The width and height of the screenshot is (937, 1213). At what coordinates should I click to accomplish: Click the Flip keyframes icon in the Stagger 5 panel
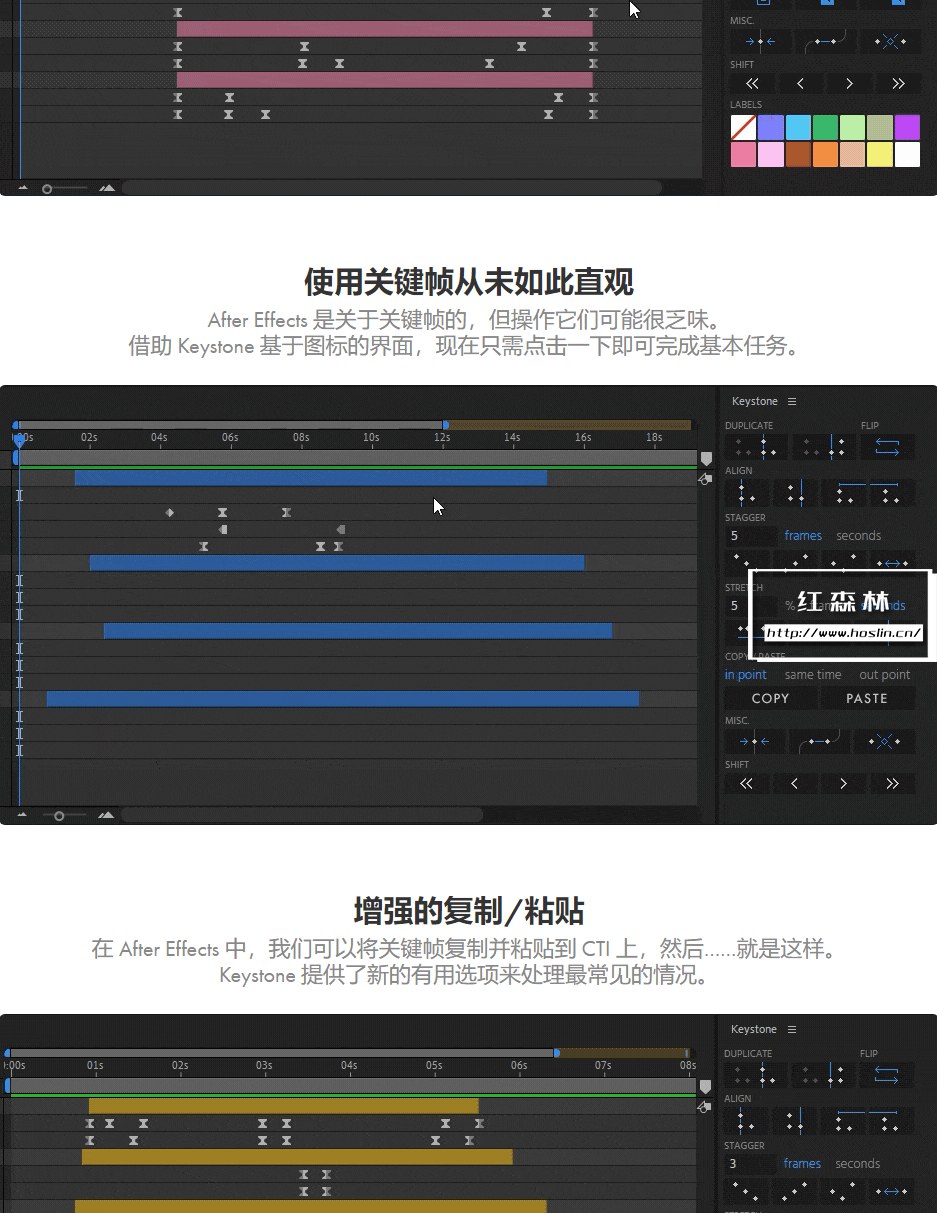point(887,447)
